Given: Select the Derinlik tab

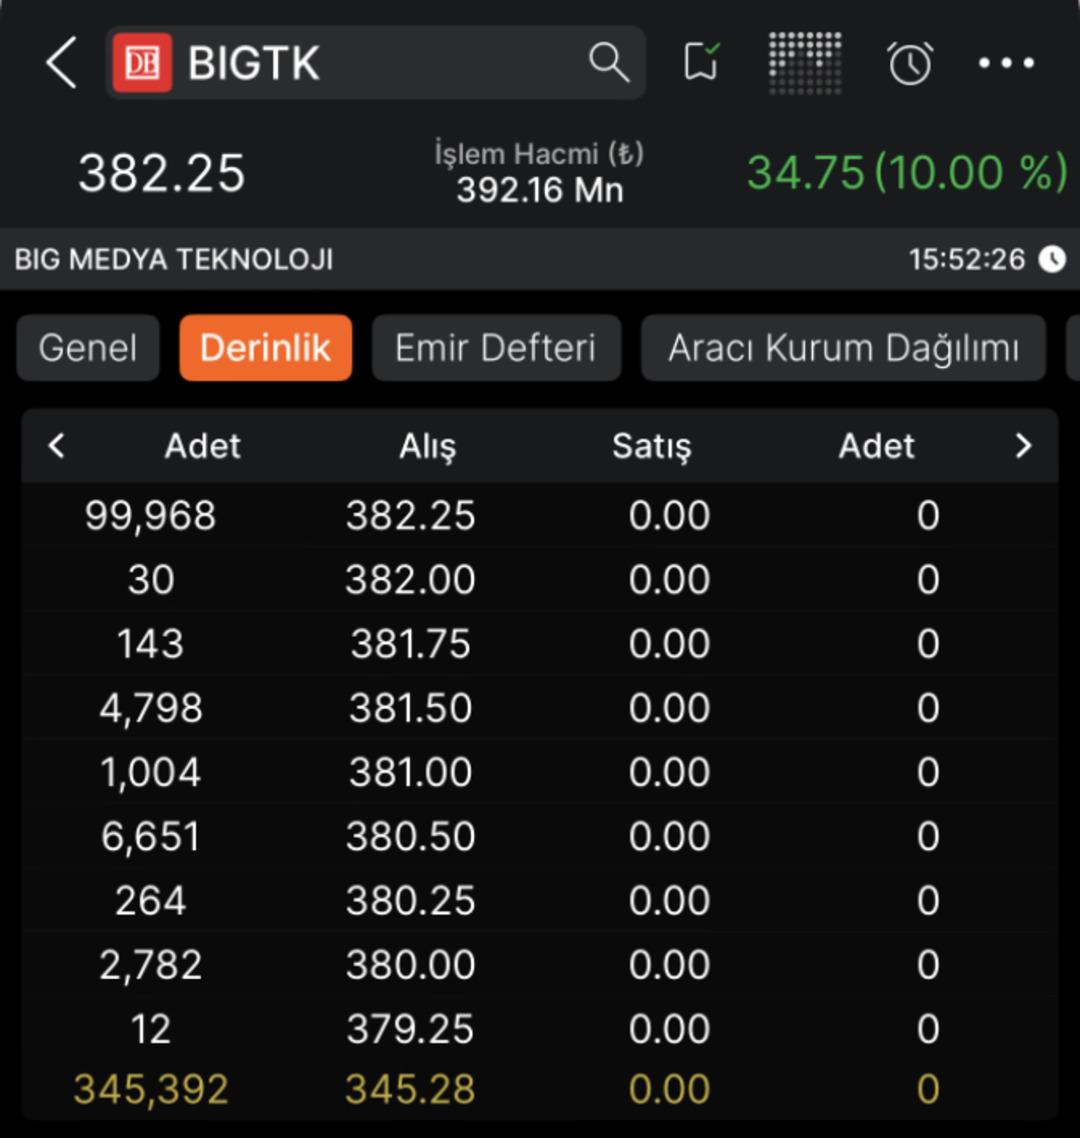Looking at the screenshot, I should click(265, 348).
